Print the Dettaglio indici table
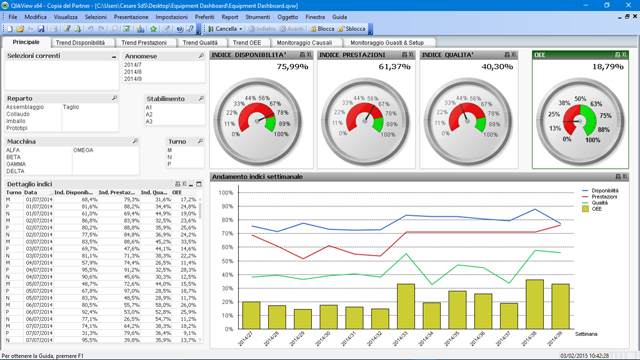The image size is (640, 360). (178, 184)
